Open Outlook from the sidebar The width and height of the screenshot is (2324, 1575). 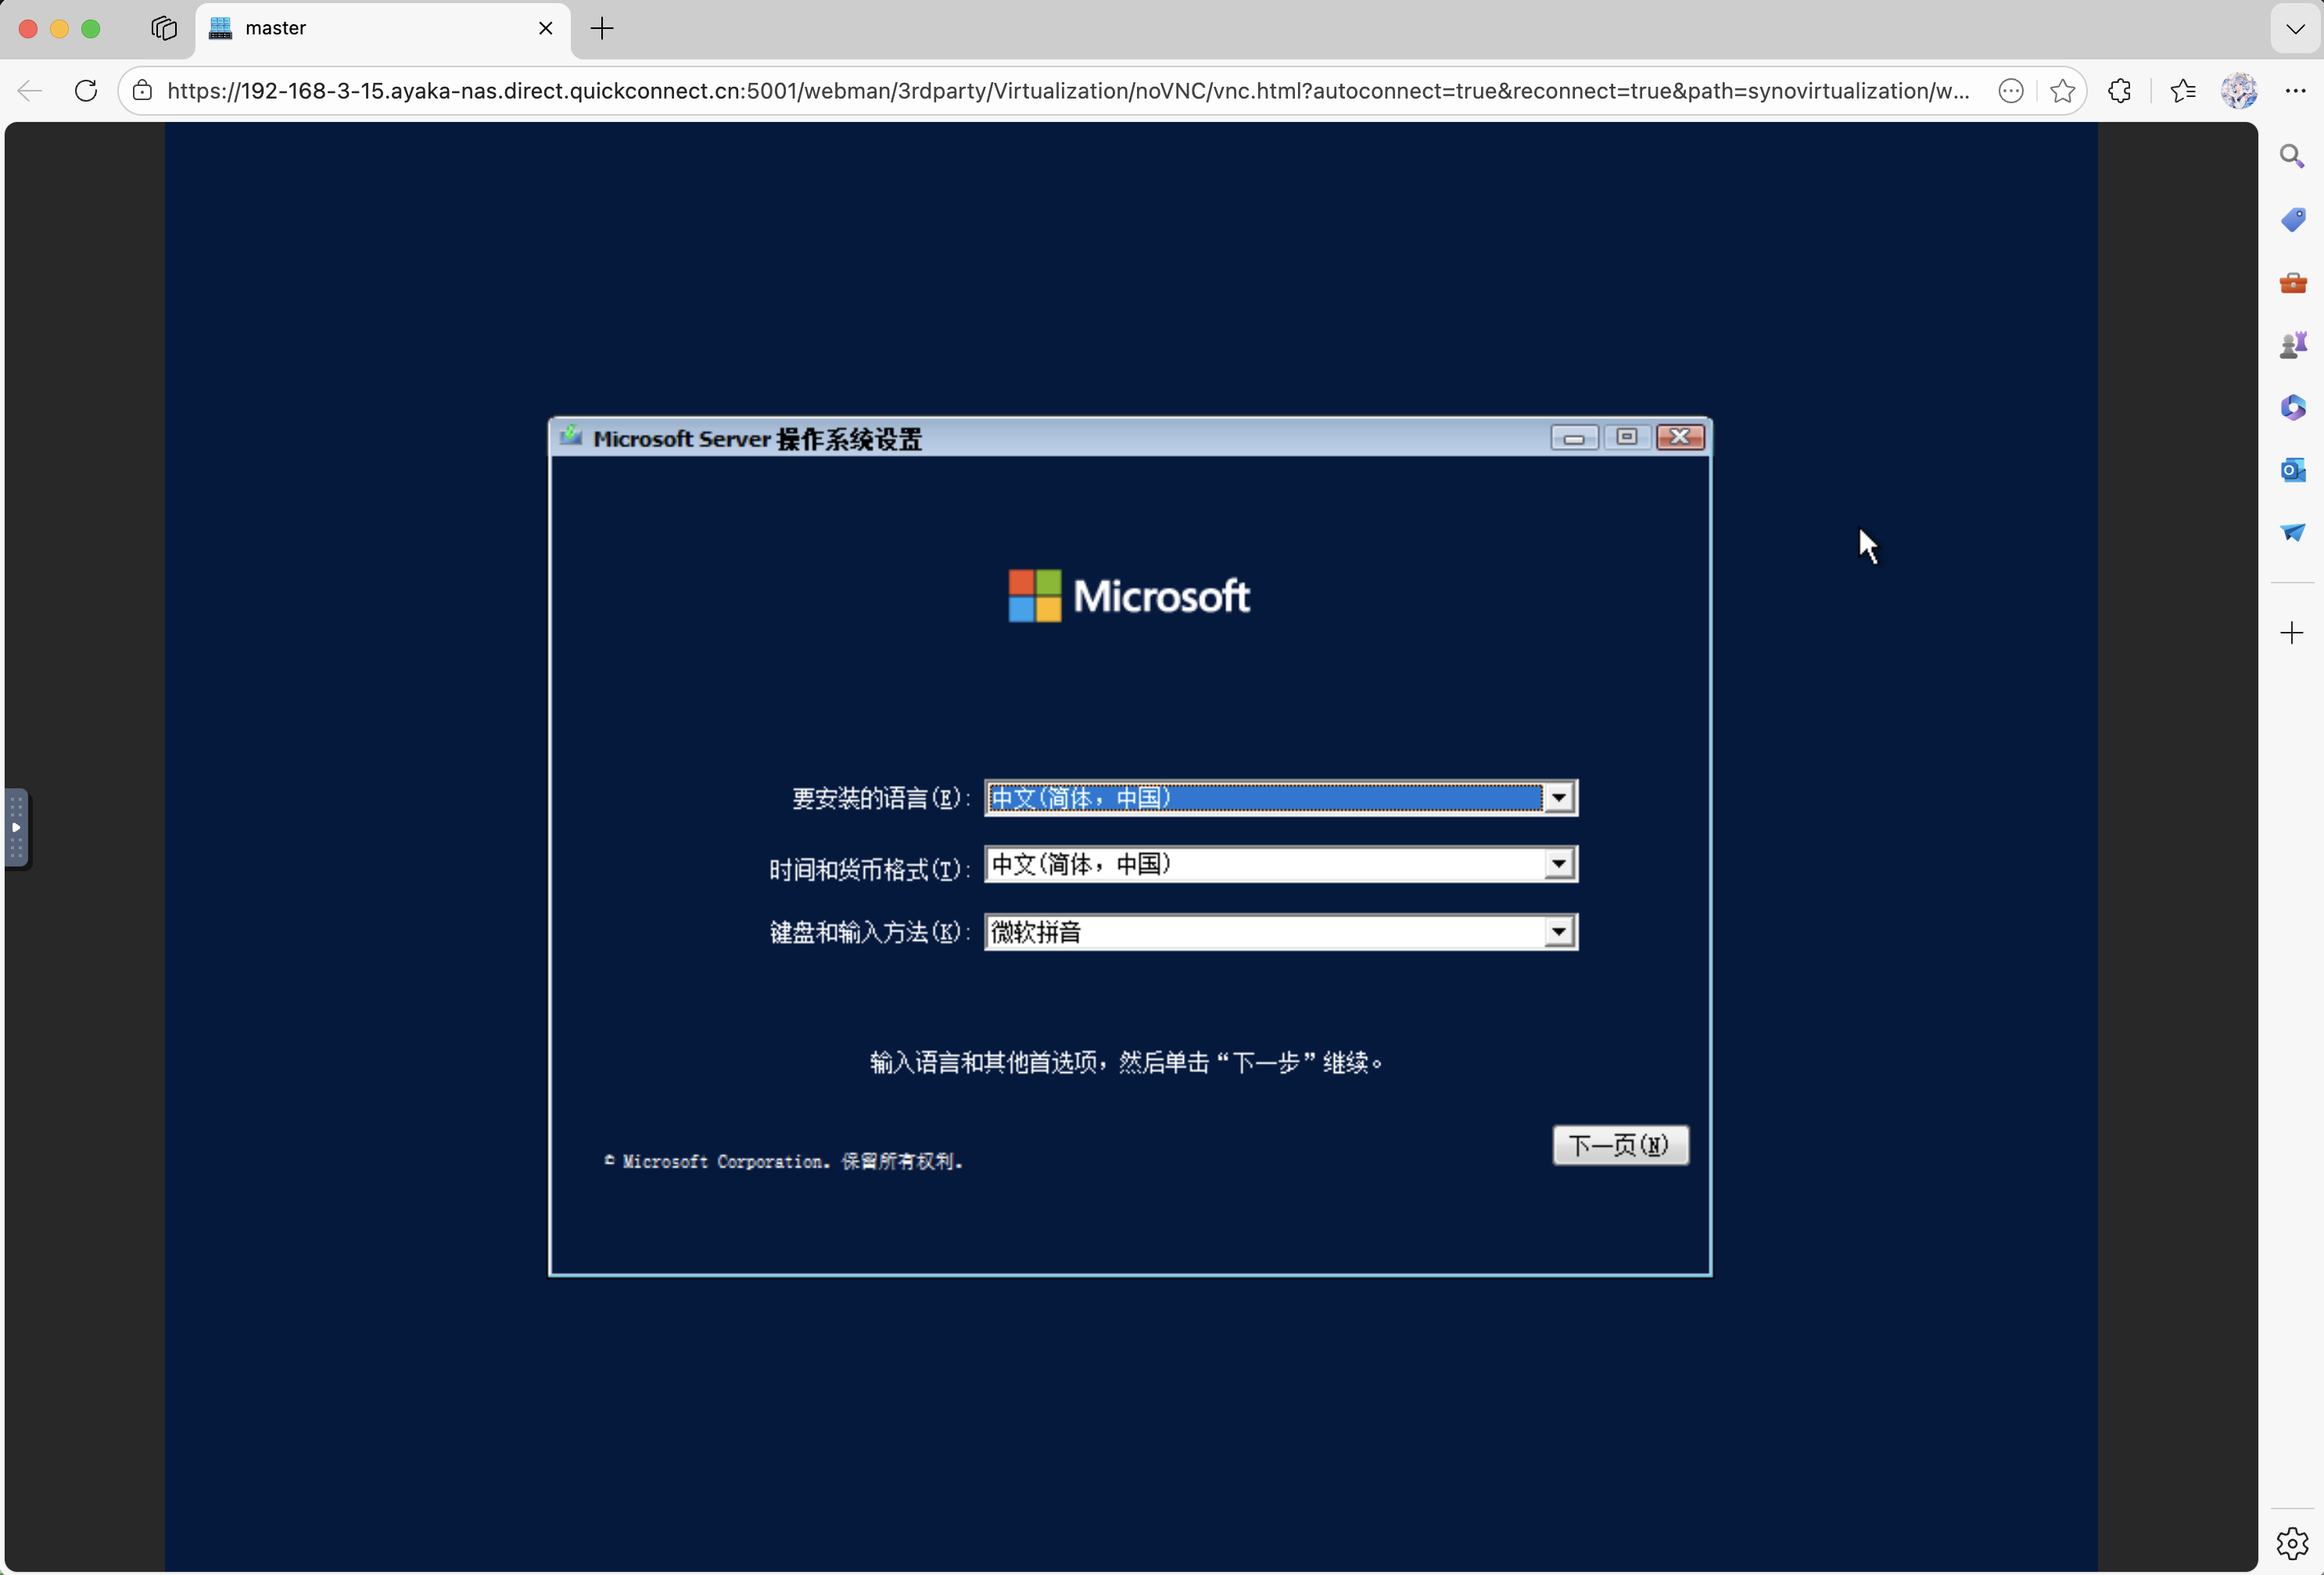(x=2292, y=470)
